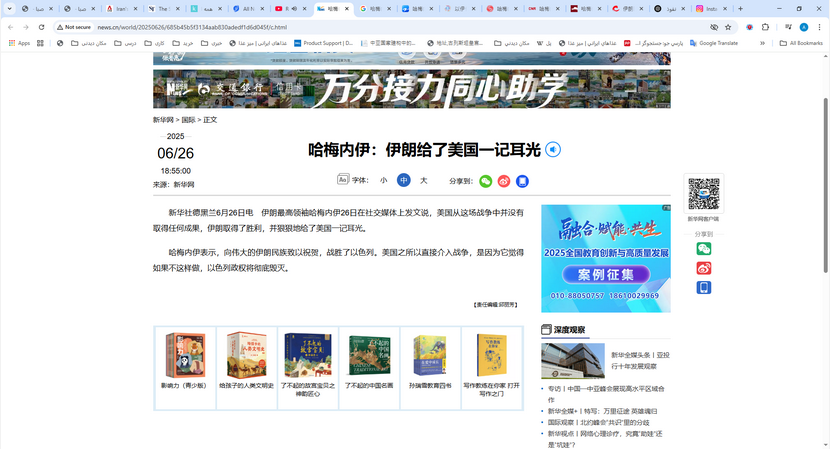This screenshot has width=830, height=449.
Task: Open the 国际 breadcrumb link
Action: (189, 120)
